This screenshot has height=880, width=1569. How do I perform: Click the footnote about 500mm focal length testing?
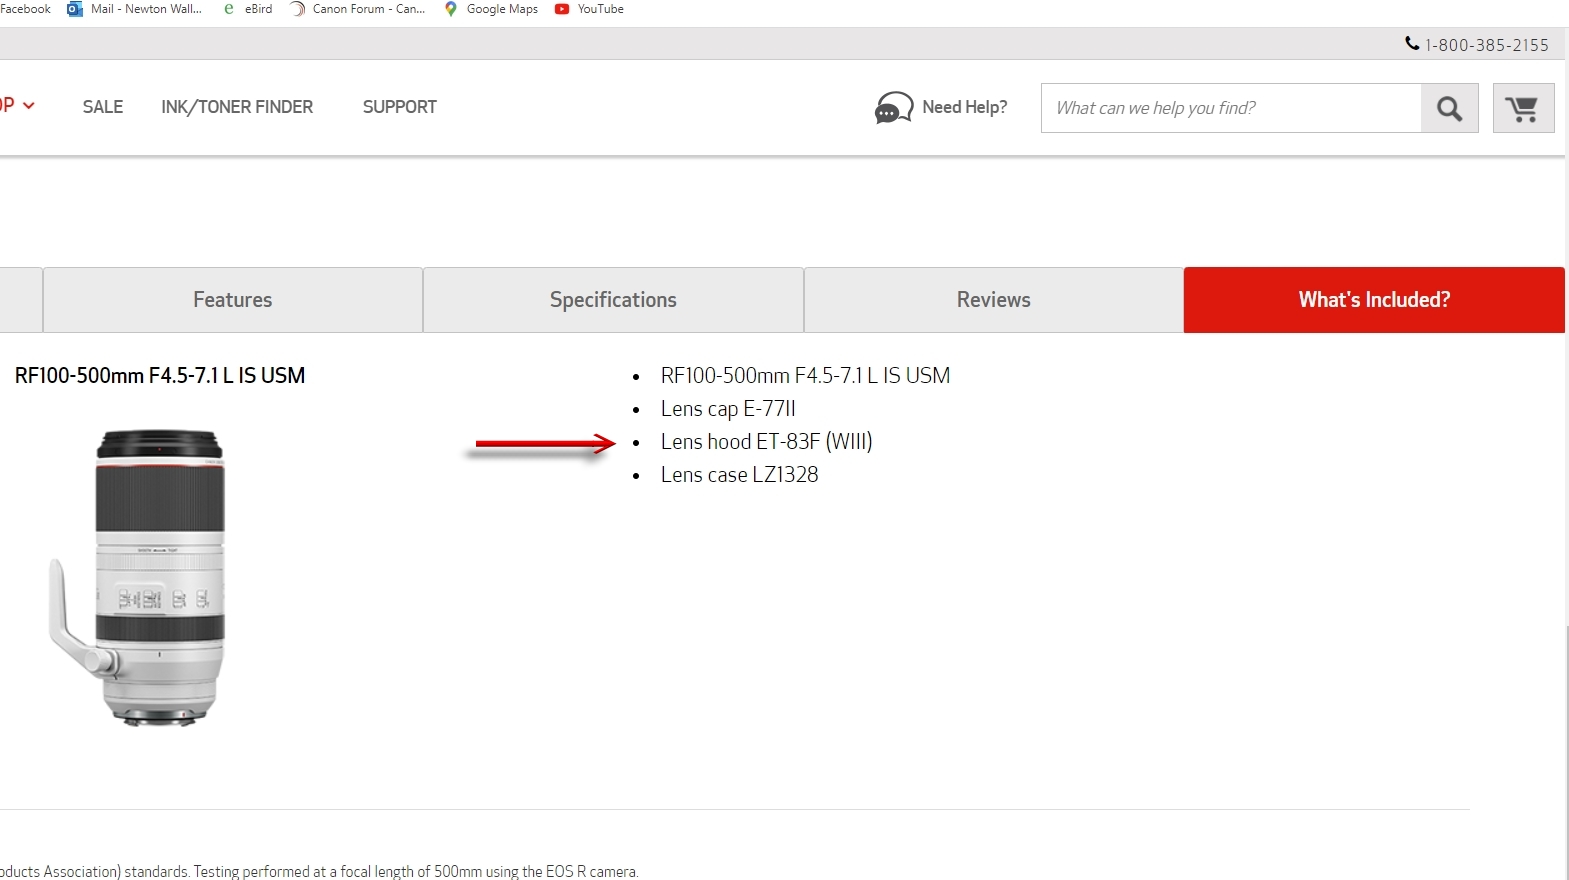click(x=319, y=871)
